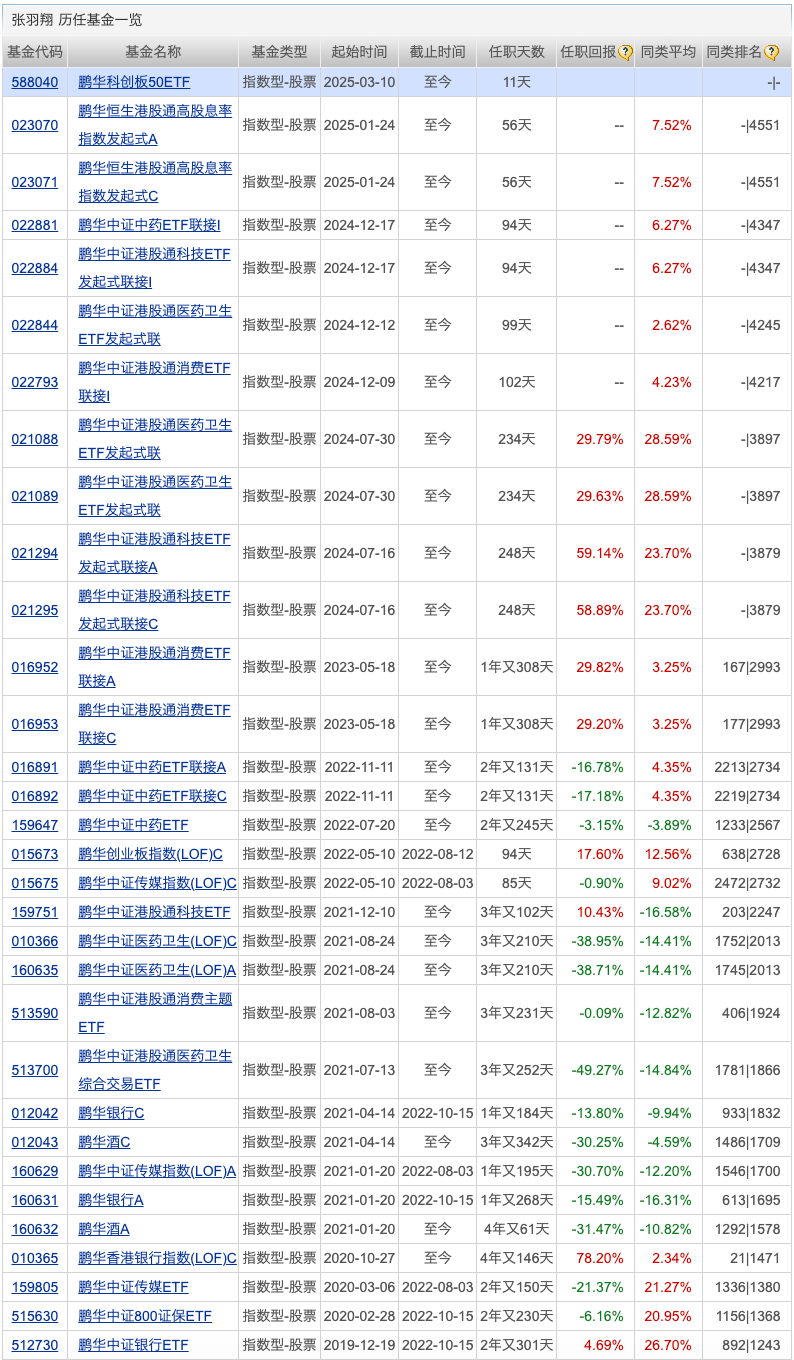The height and width of the screenshot is (1360, 794).
Task: Open 鹏华中证港股通科技ETF发起式联接I link
Action: point(155,268)
